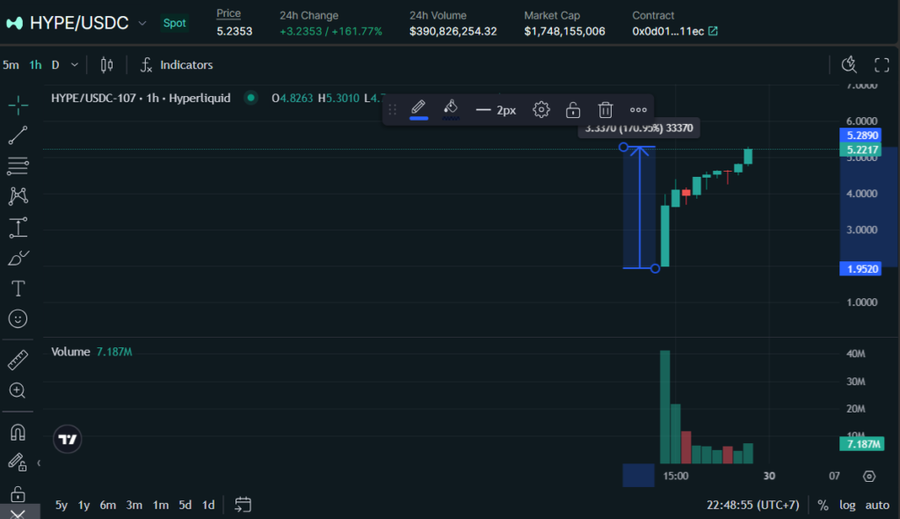Toggle lock all drawing tools
Screen dimensions: 900x519
tap(18, 493)
